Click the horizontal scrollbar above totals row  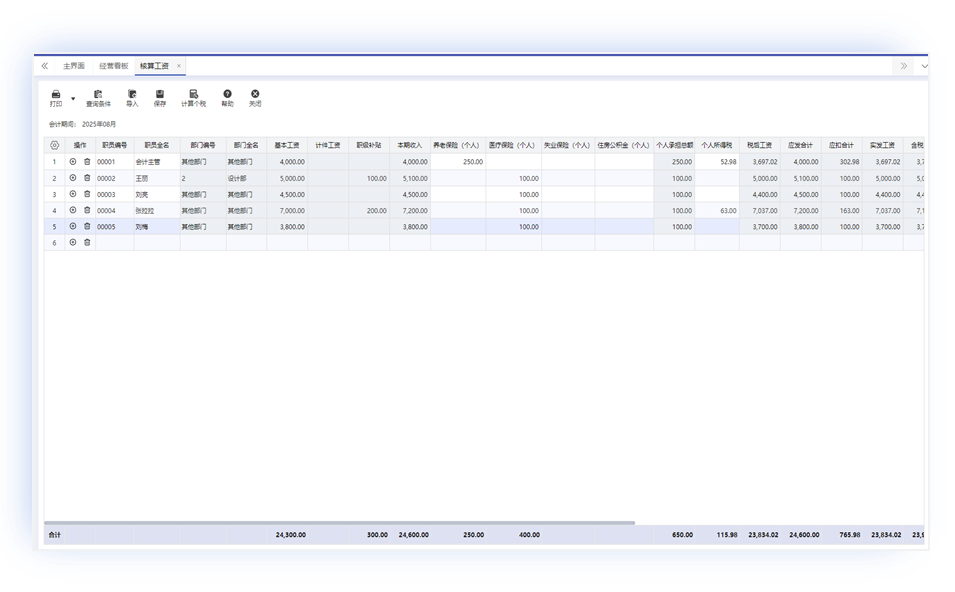coord(340,522)
